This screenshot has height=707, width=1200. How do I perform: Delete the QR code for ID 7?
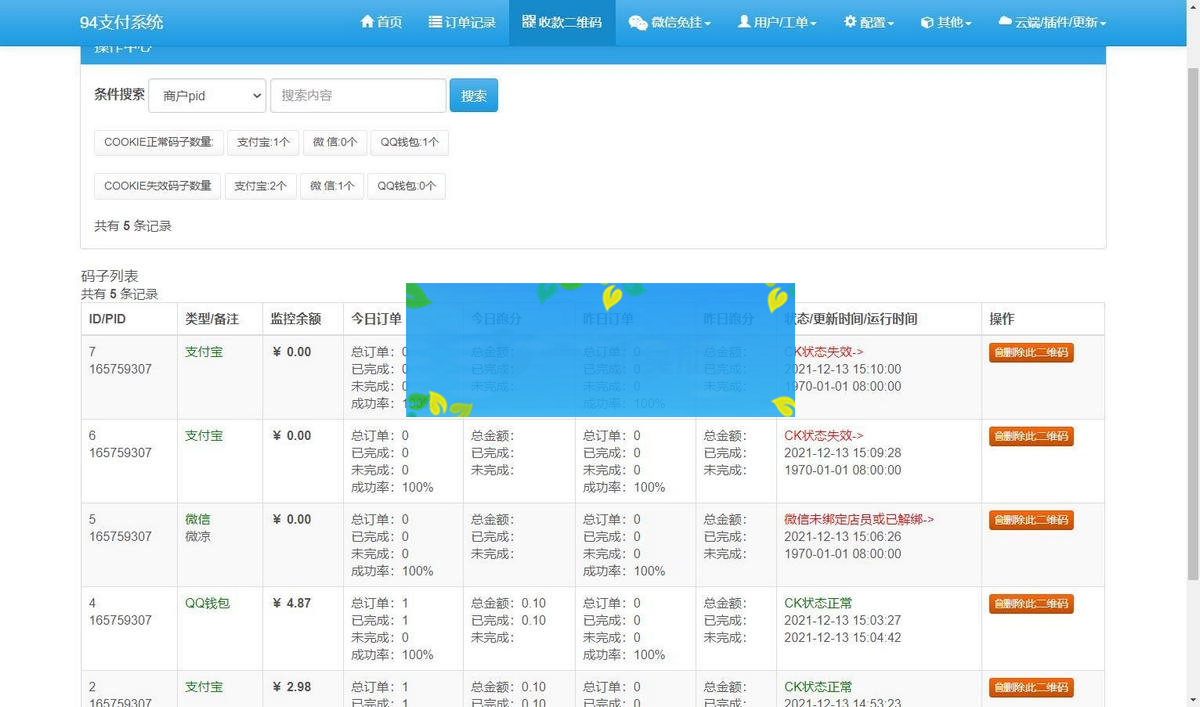(1031, 352)
